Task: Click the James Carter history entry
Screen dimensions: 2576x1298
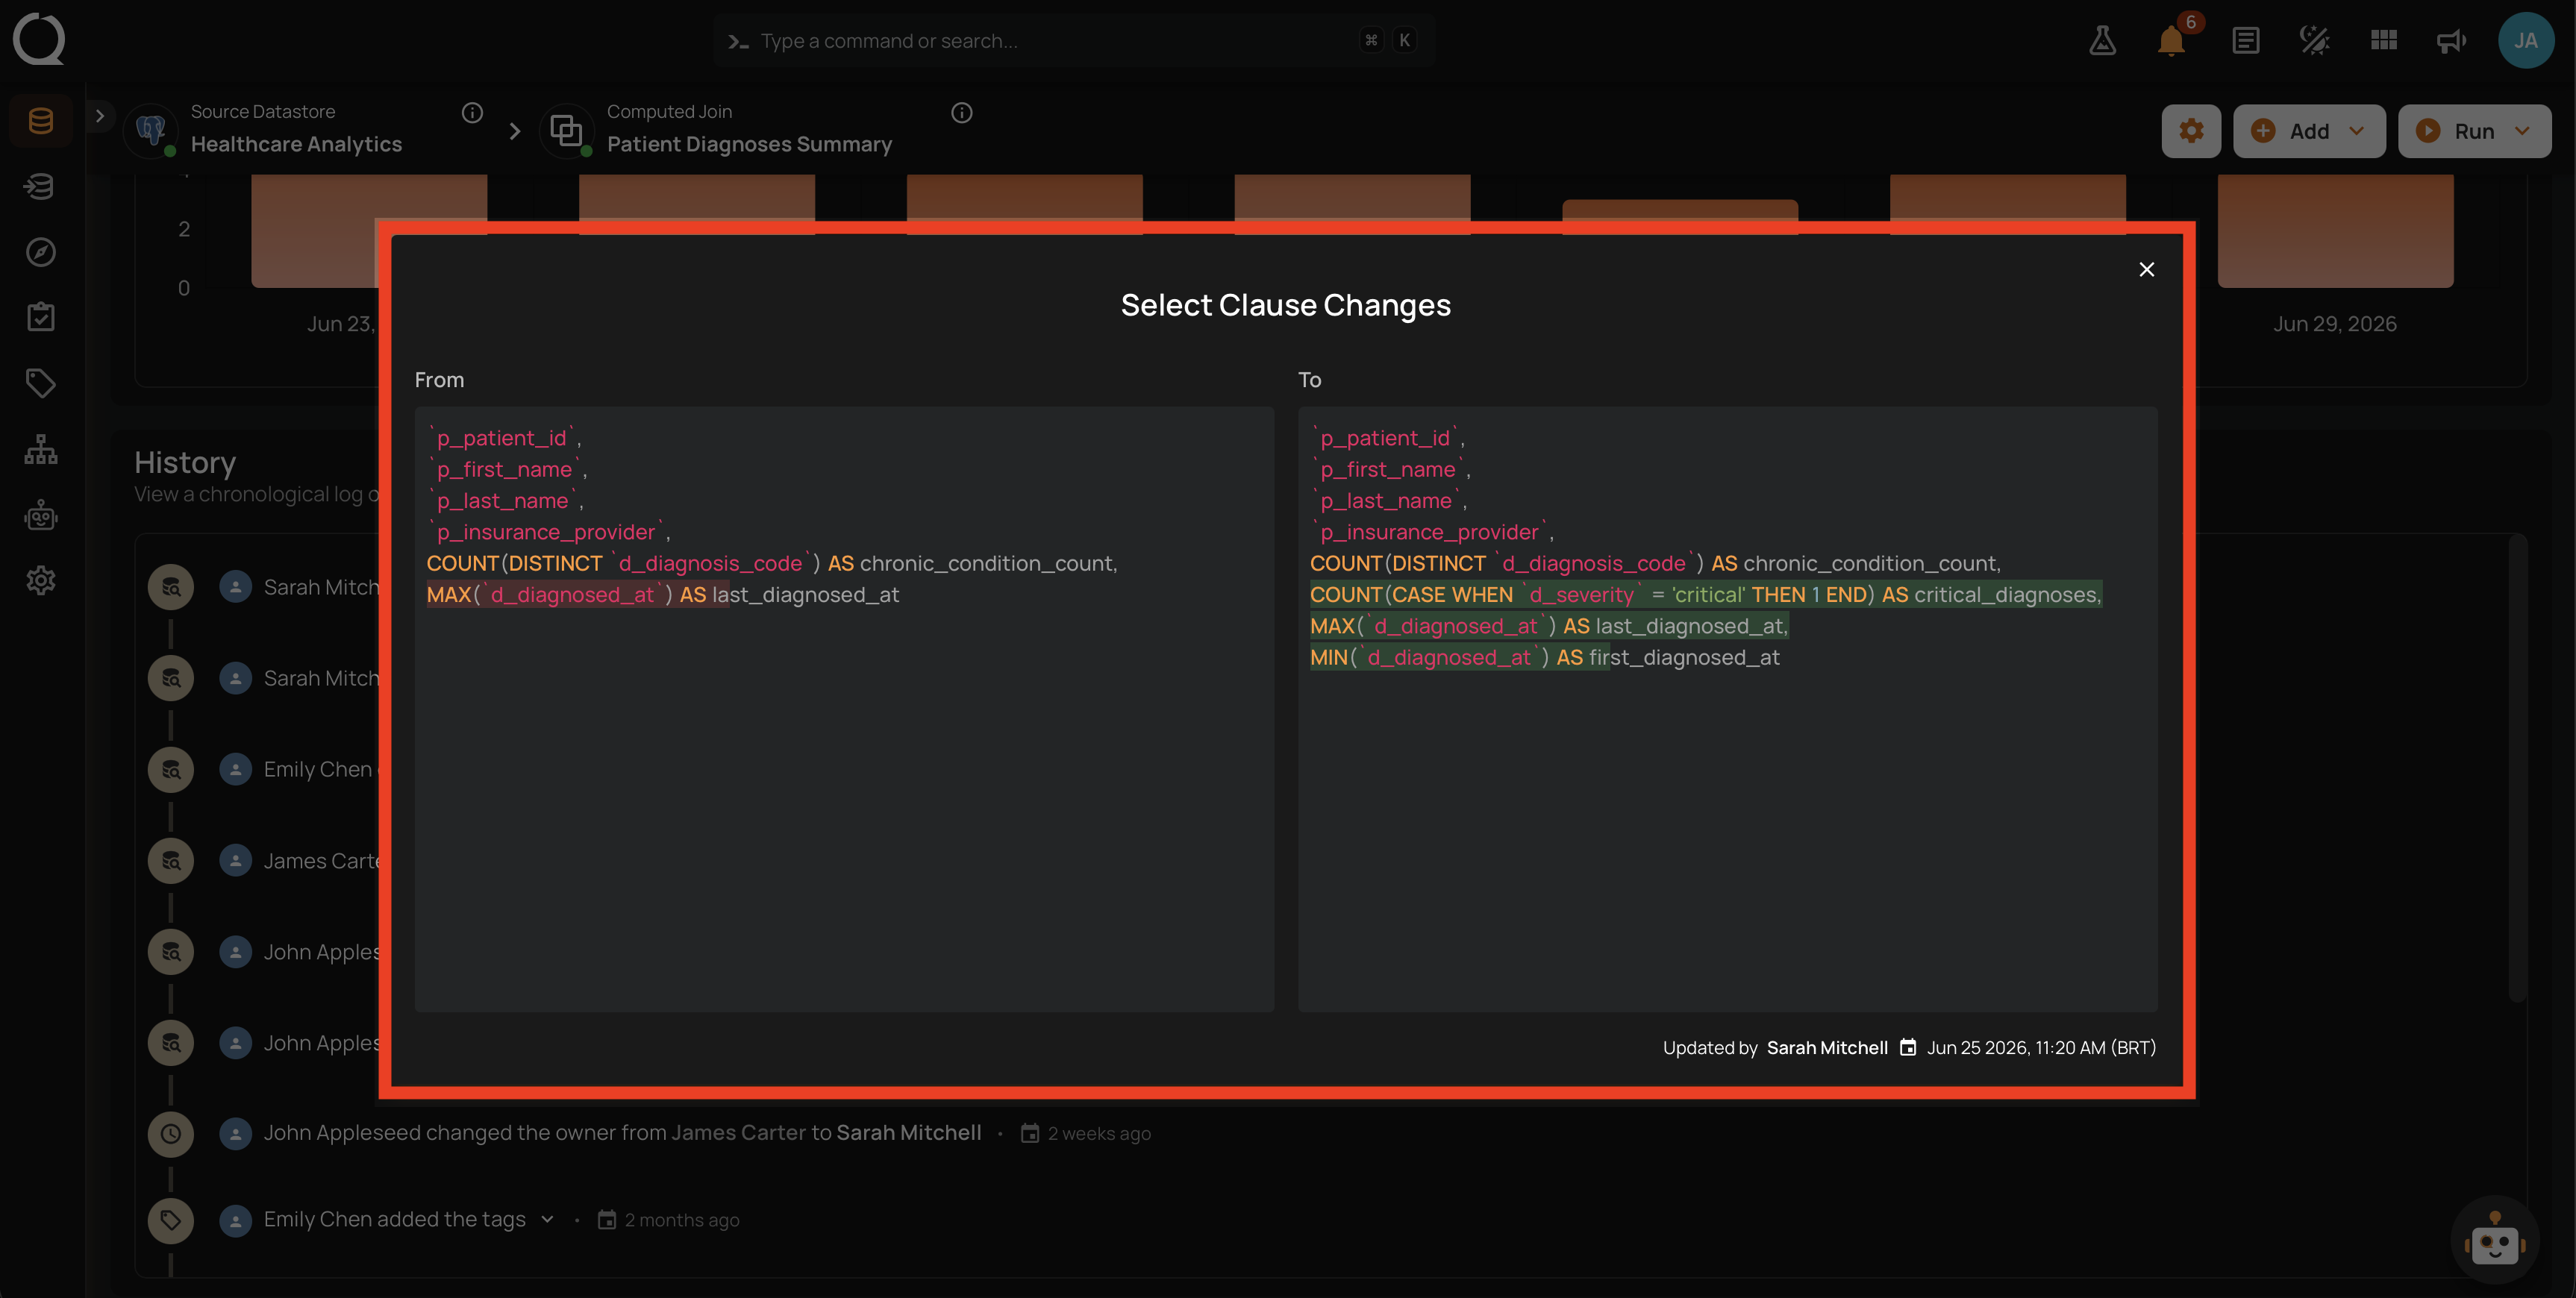Action: (320, 861)
